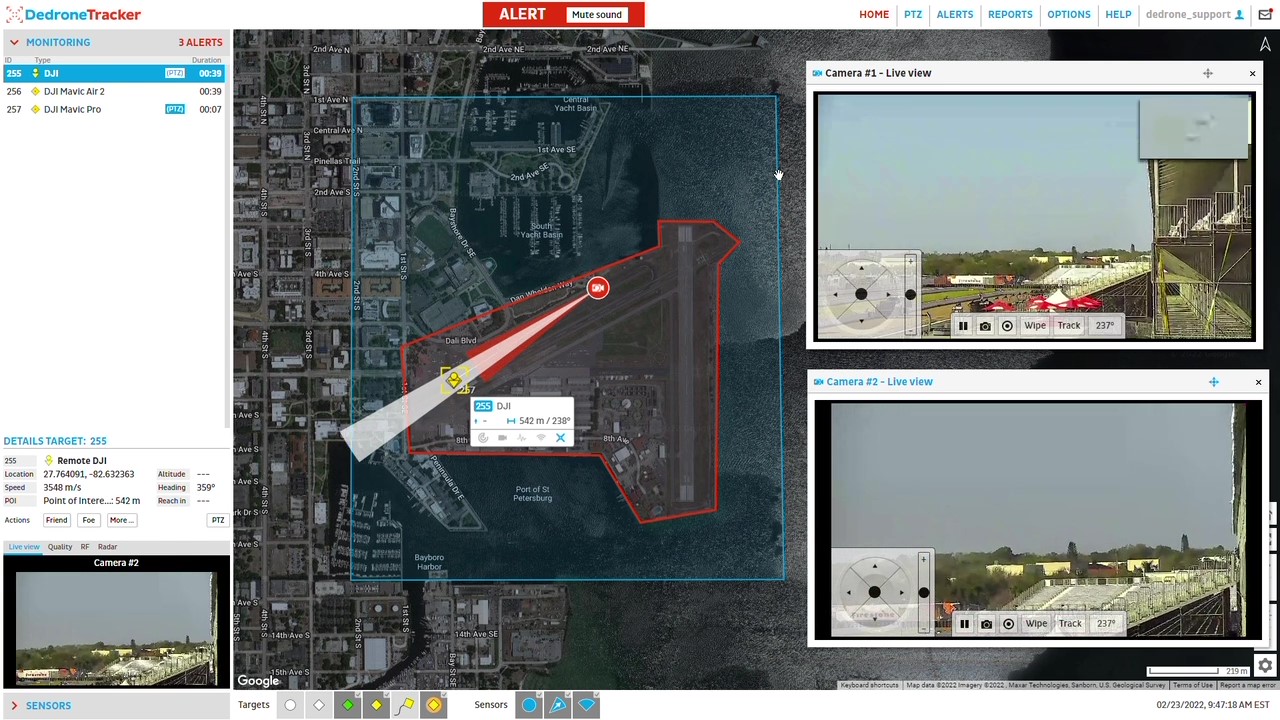Open dedrone_support user account

pos(1194,15)
